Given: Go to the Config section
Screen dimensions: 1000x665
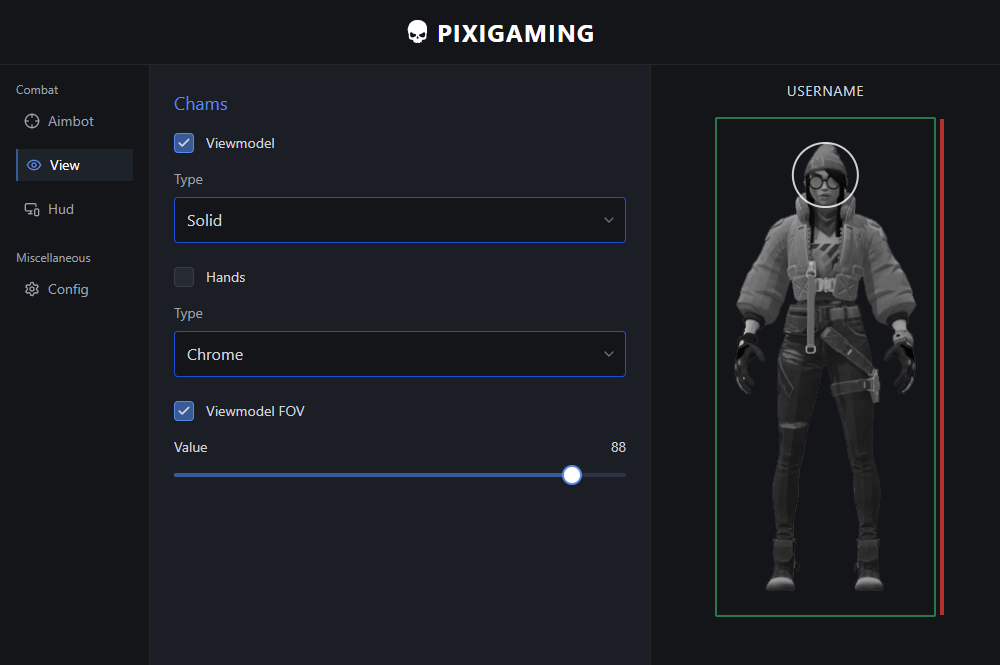Looking at the screenshot, I should click(x=74, y=289).
